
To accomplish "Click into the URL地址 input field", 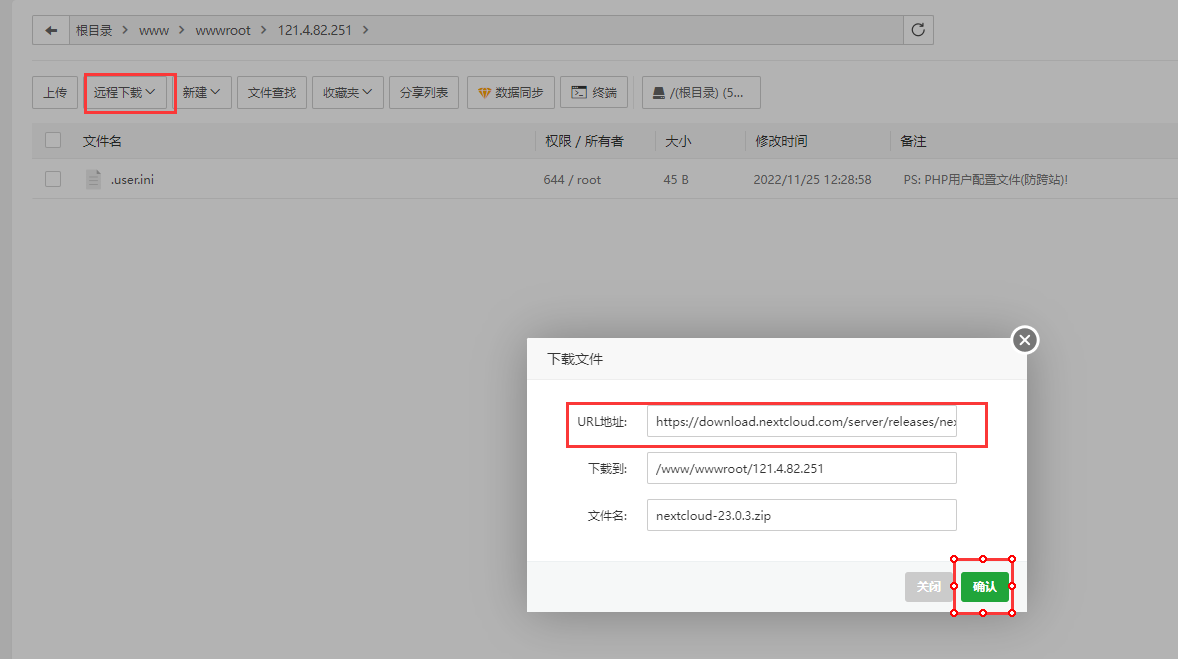I will coord(802,422).
